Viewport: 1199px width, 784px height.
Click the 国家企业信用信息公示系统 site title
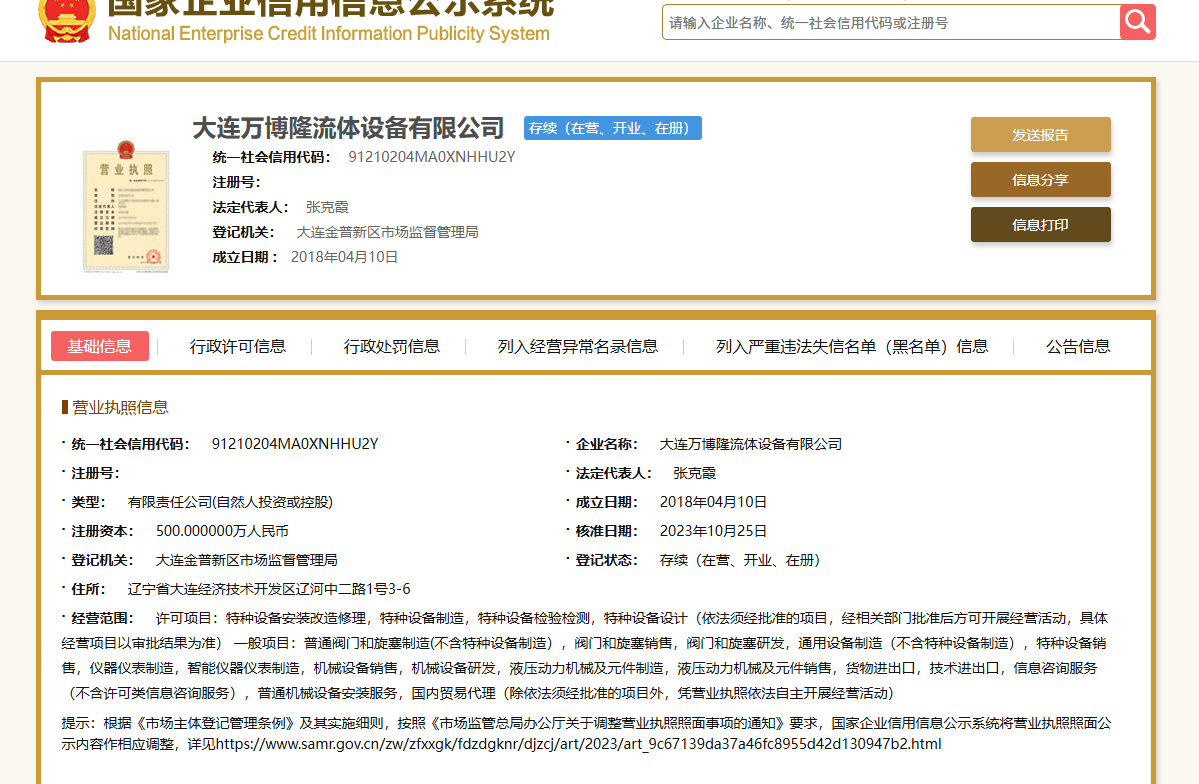[330, 8]
